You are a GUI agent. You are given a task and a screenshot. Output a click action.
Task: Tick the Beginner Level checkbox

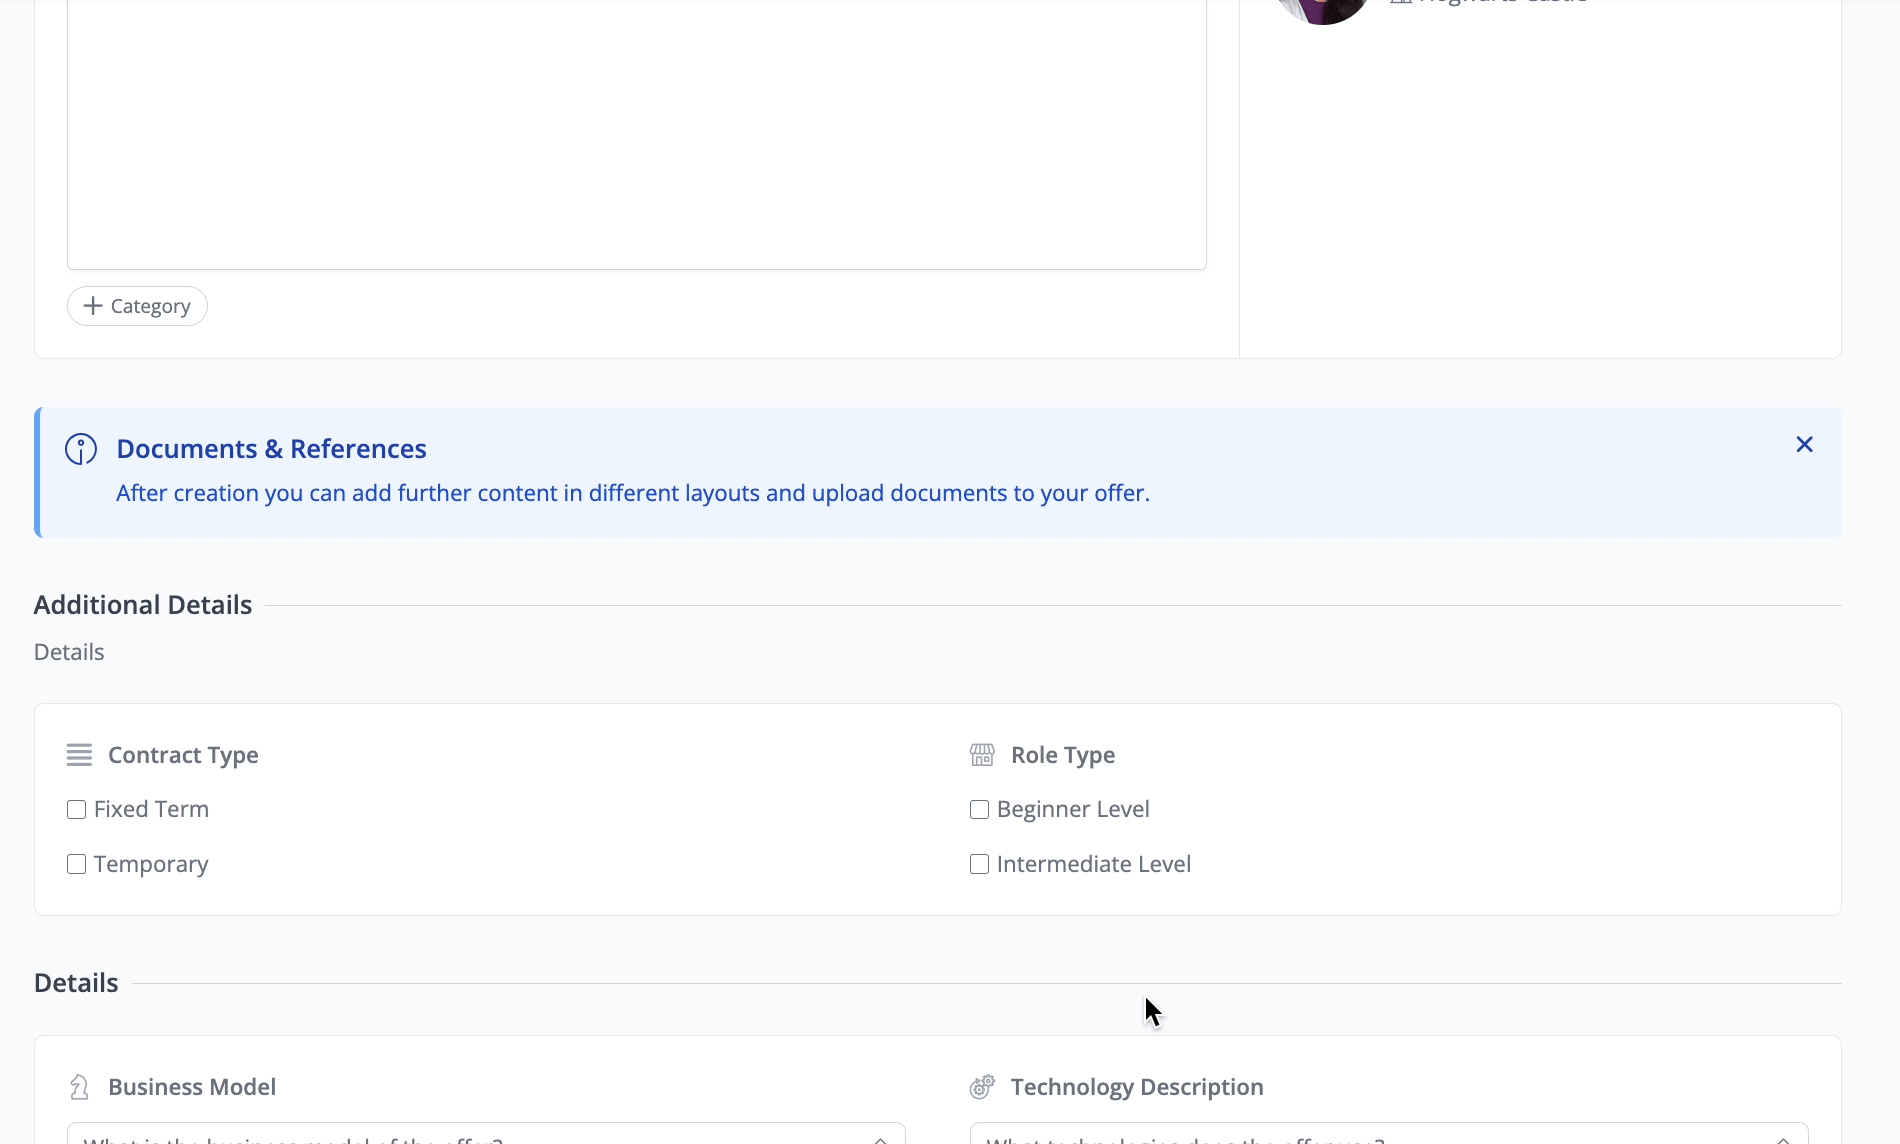pos(979,810)
